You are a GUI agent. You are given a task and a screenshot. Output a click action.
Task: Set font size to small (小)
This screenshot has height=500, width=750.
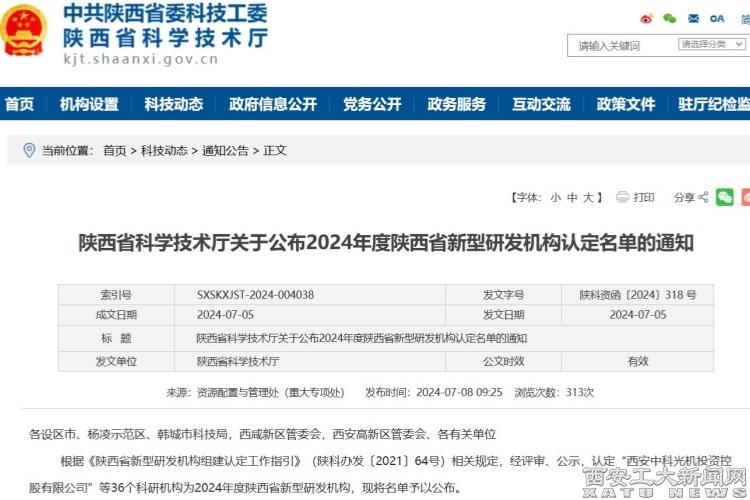(555, 198)
